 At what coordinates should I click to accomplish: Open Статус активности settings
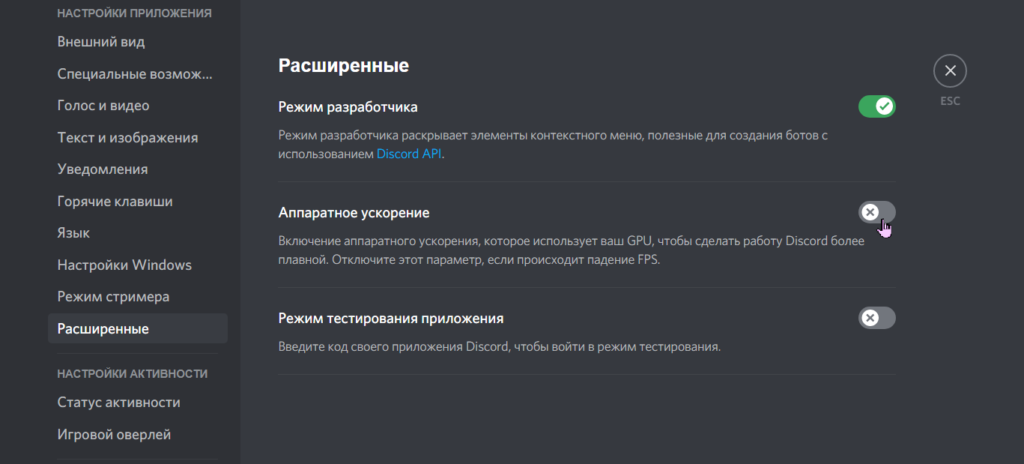pos(118,402)
